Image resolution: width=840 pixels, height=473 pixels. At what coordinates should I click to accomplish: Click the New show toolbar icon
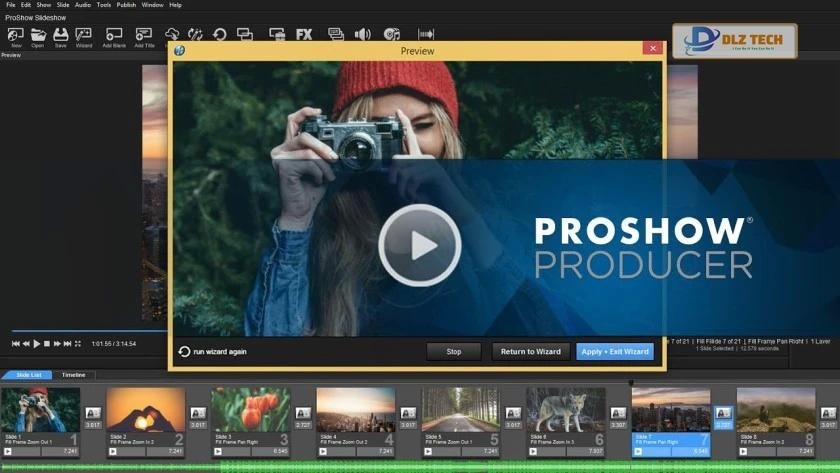[16, 35]
